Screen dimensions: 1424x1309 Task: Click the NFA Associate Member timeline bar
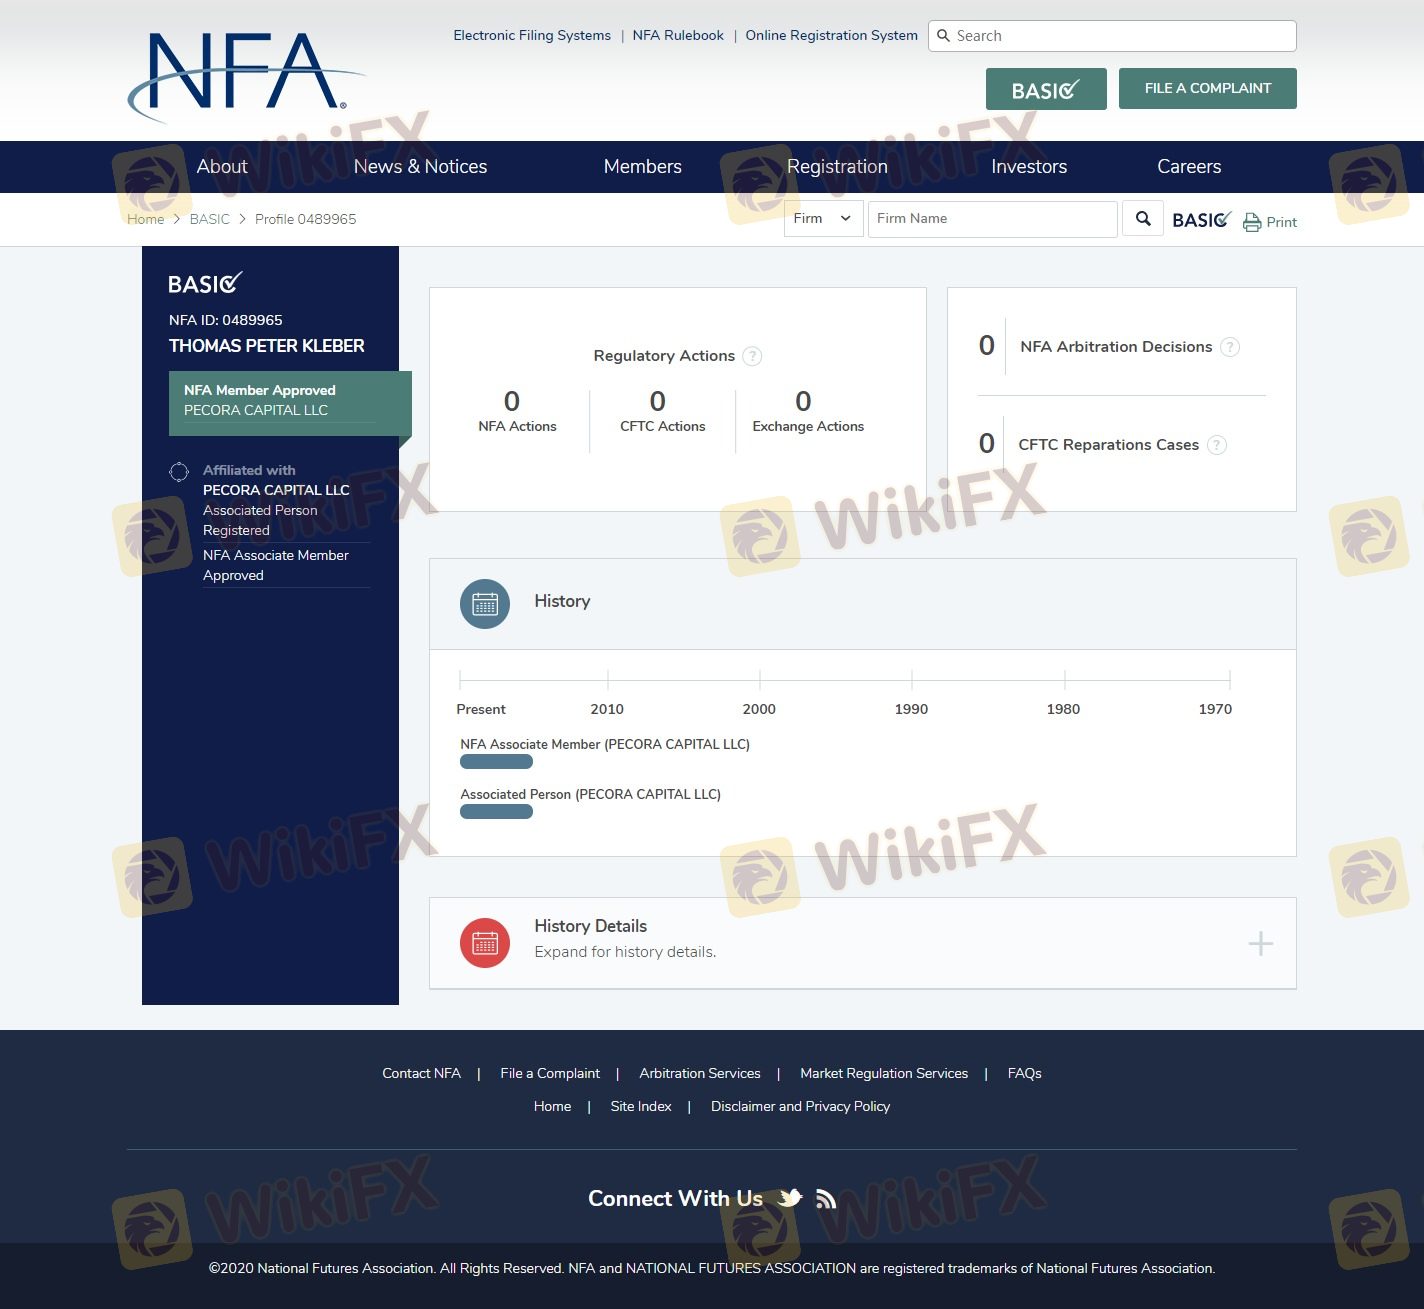(x=496, y=762)
